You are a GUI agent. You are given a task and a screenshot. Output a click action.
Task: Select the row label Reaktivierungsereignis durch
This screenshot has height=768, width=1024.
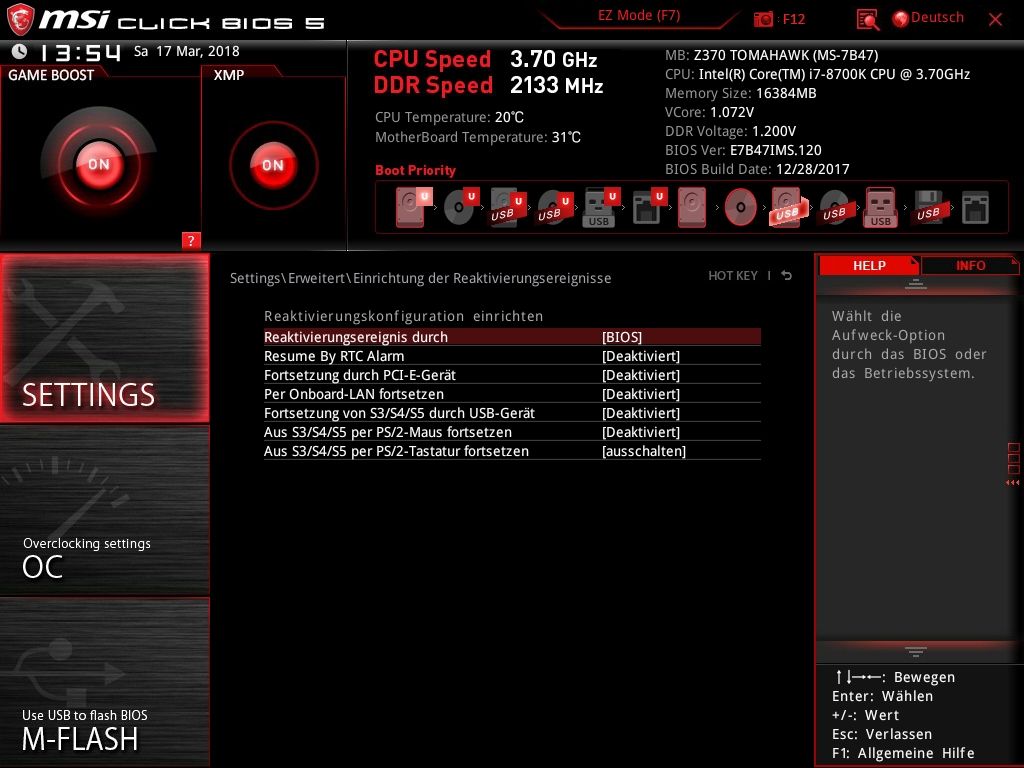click(x=356, y=337)
